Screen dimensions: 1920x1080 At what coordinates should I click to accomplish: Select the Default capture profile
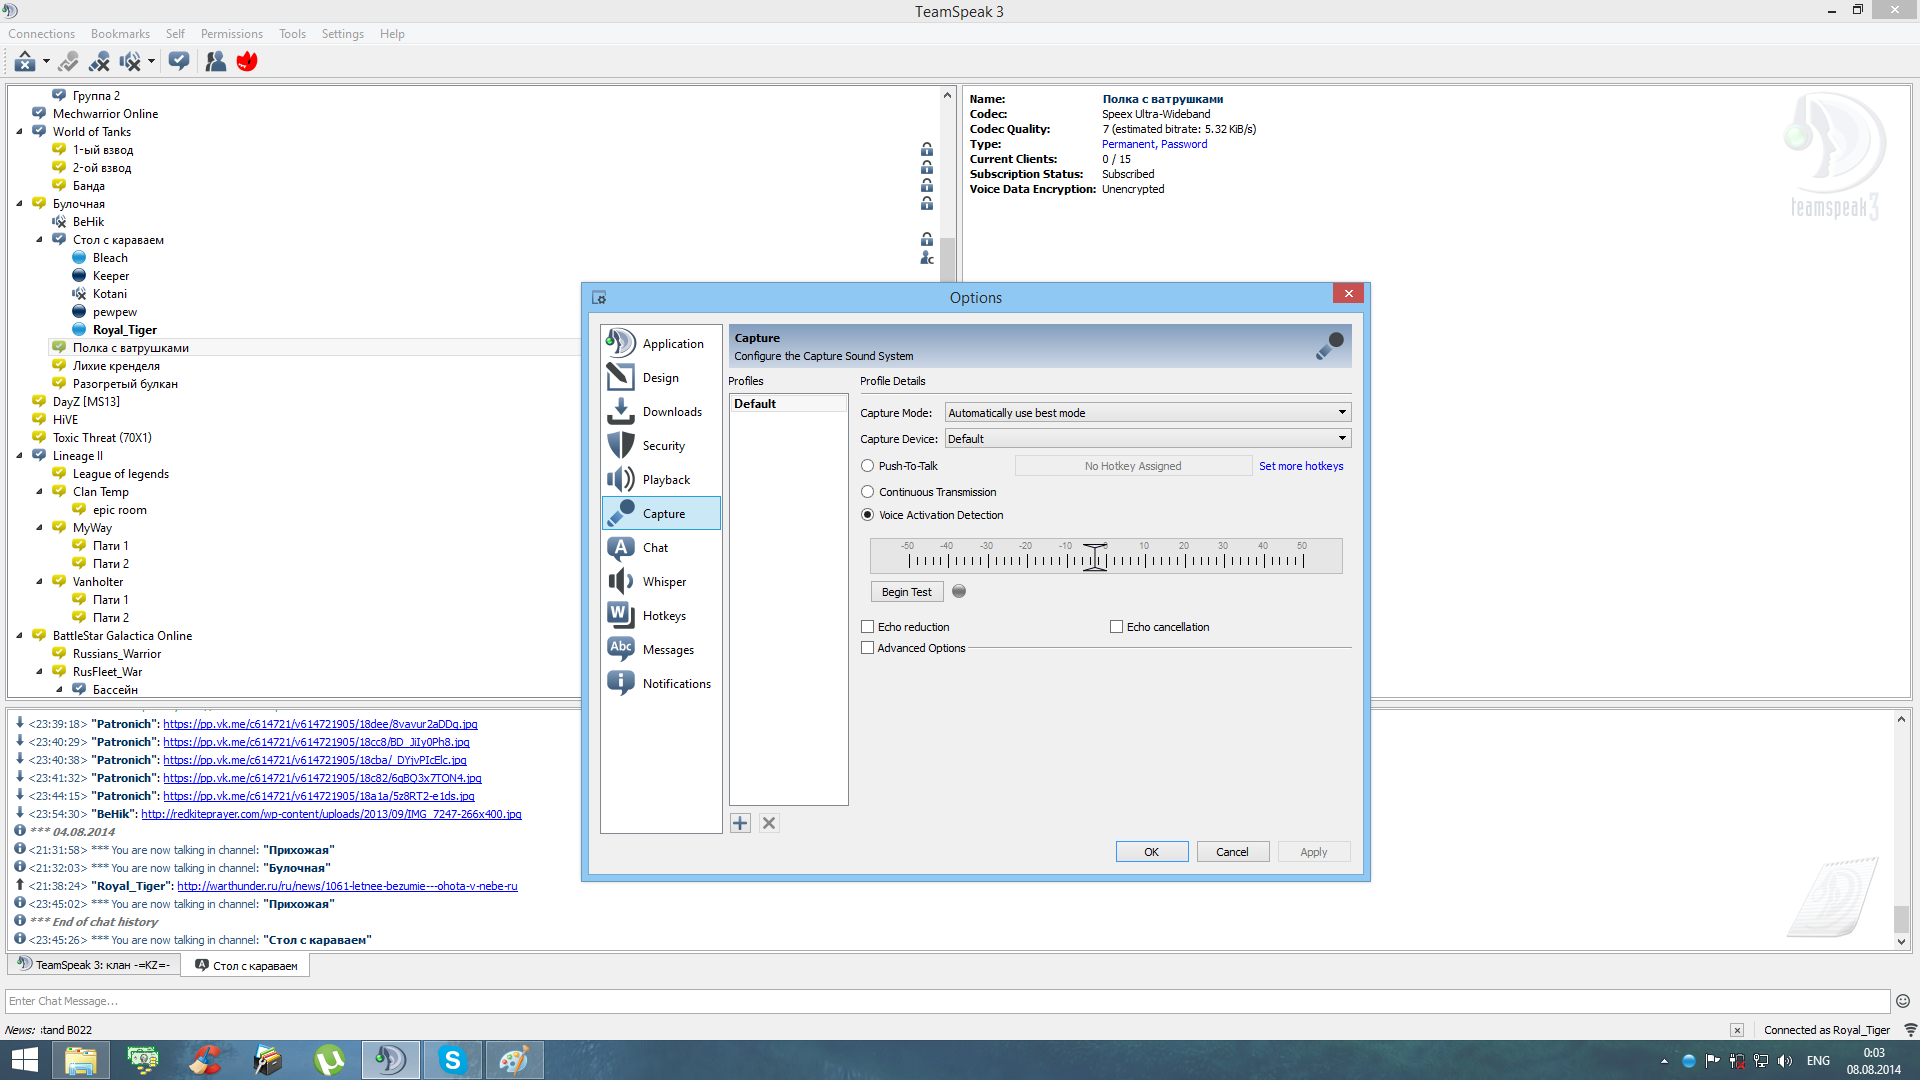coord(788,404)
